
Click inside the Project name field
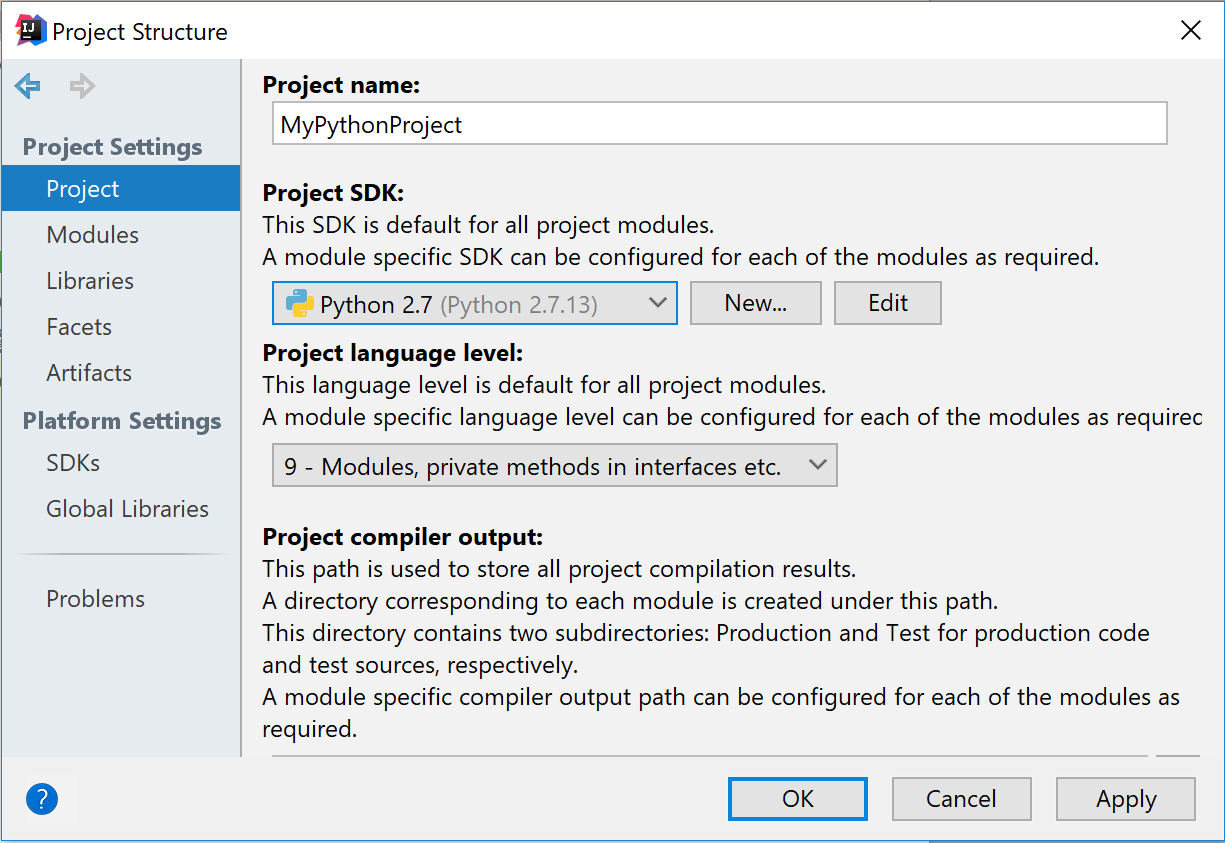(719, 123)
